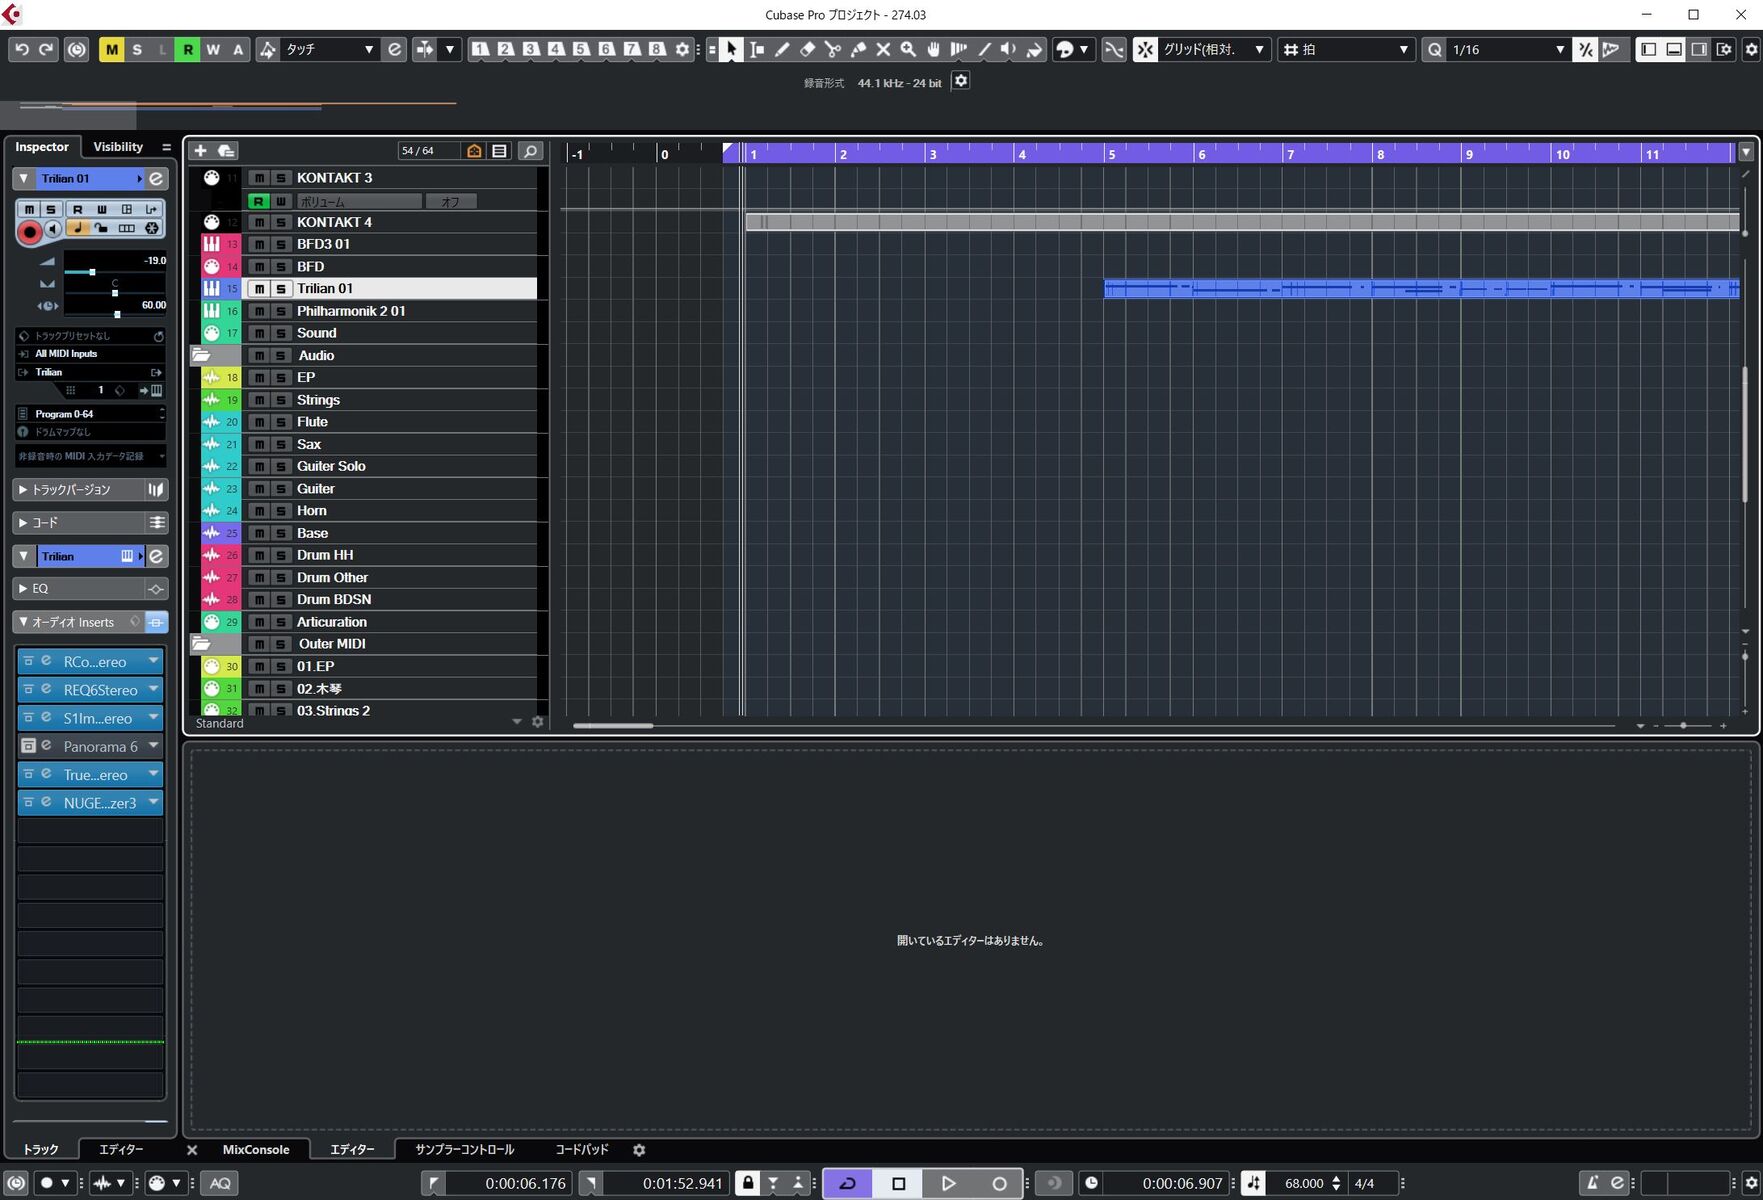Click the NUGE...zer3 insert slot
Viewport: 1763px width, 1200px height.
pyautogui.click(x=100, y=802)
